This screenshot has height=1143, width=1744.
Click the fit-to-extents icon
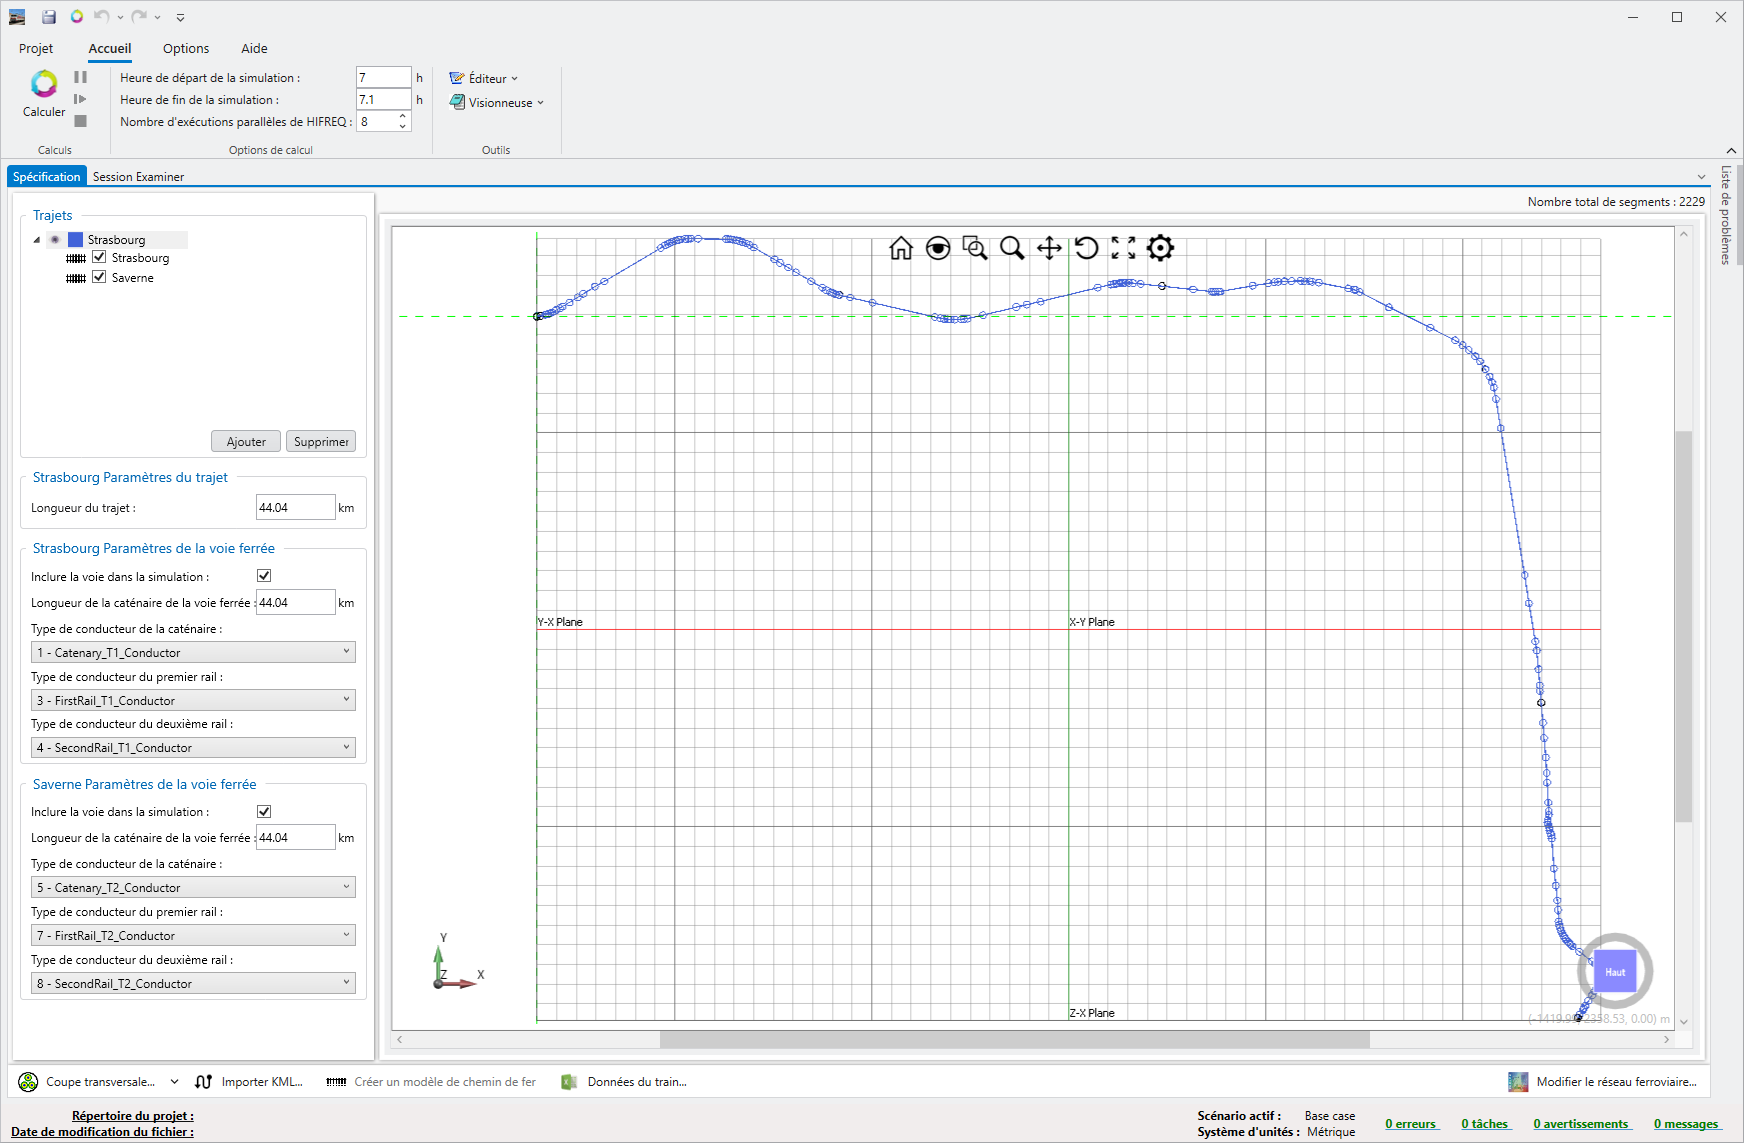coord(1123,248)
